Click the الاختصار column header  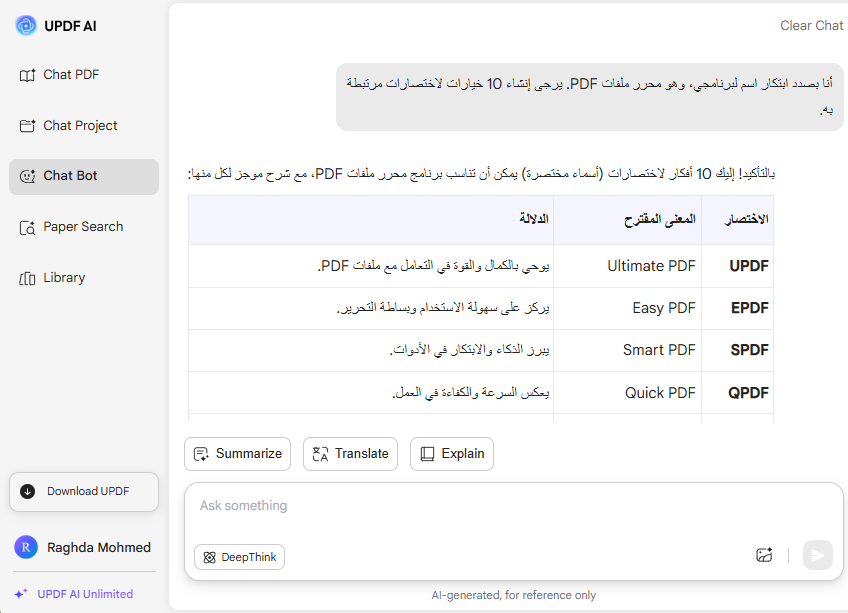738,220
